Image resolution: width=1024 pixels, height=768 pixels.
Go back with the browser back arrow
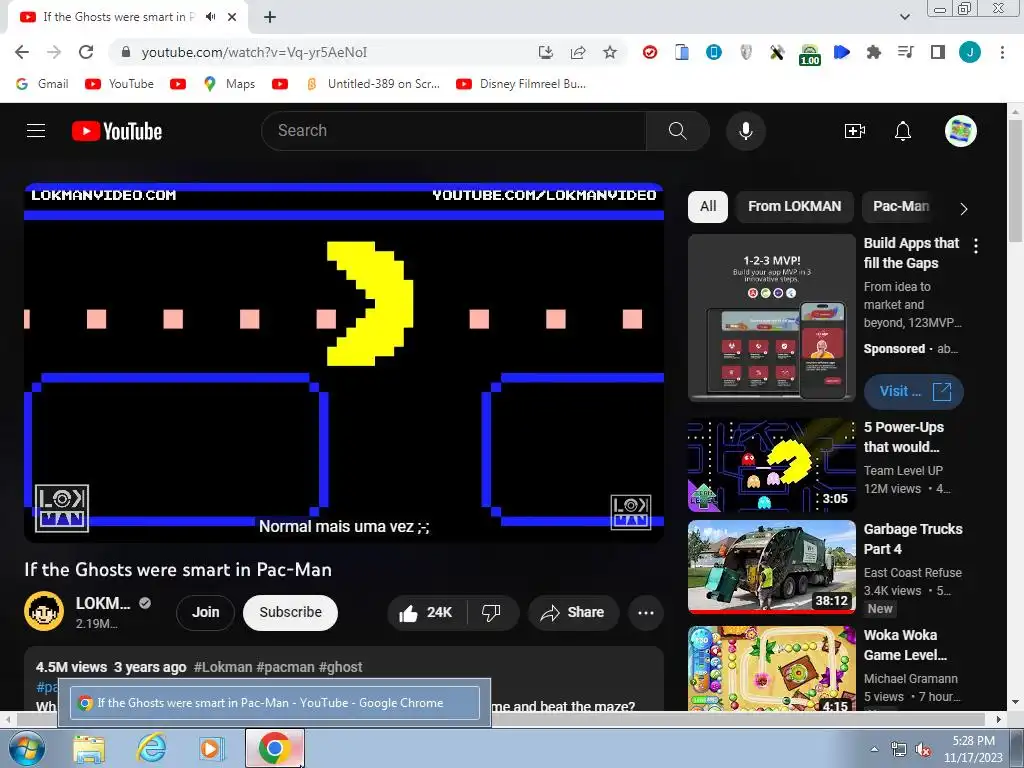(22, 52)
